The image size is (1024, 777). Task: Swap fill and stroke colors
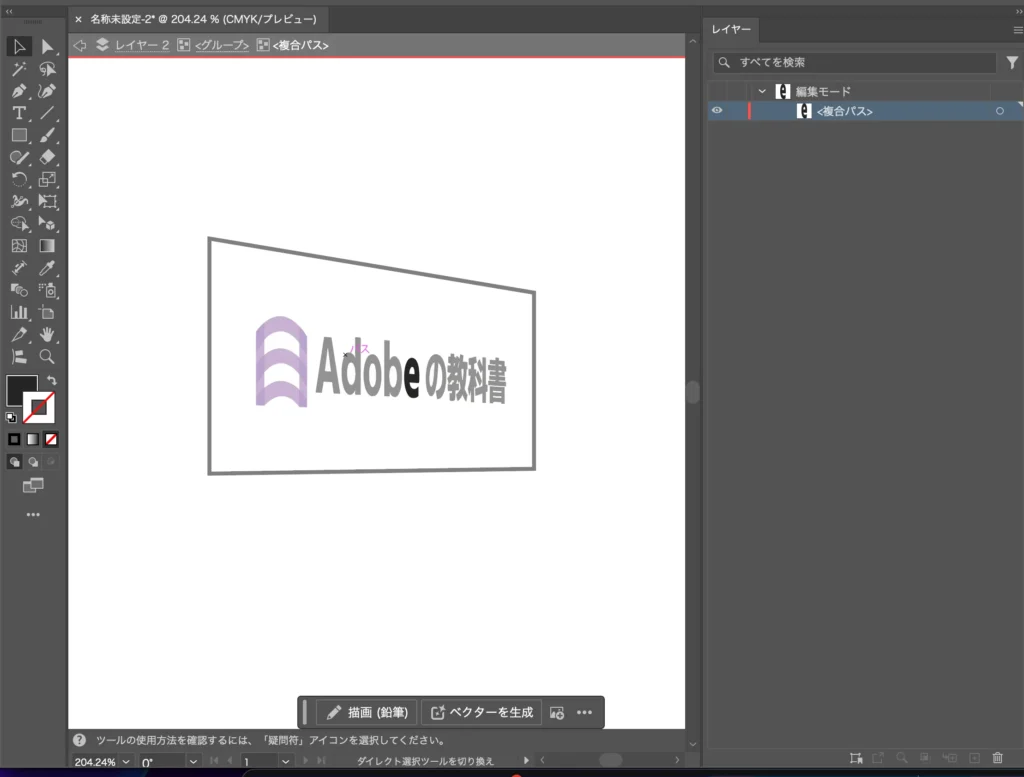click(51, 378)
